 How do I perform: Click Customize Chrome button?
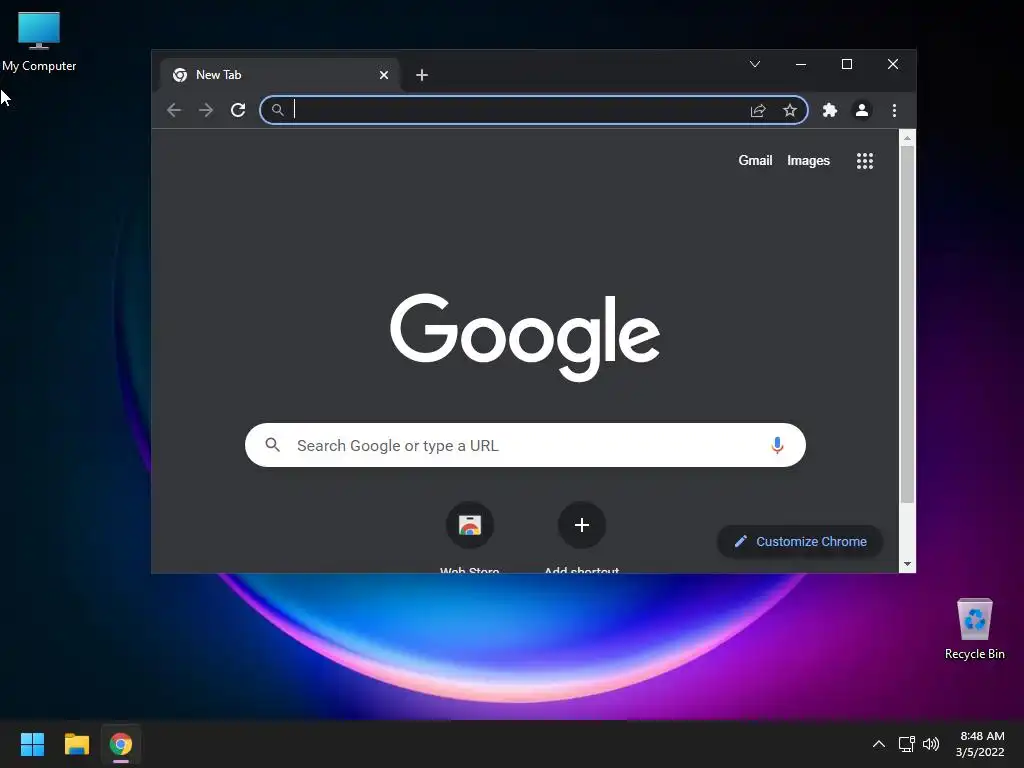[x=800, y=541]
